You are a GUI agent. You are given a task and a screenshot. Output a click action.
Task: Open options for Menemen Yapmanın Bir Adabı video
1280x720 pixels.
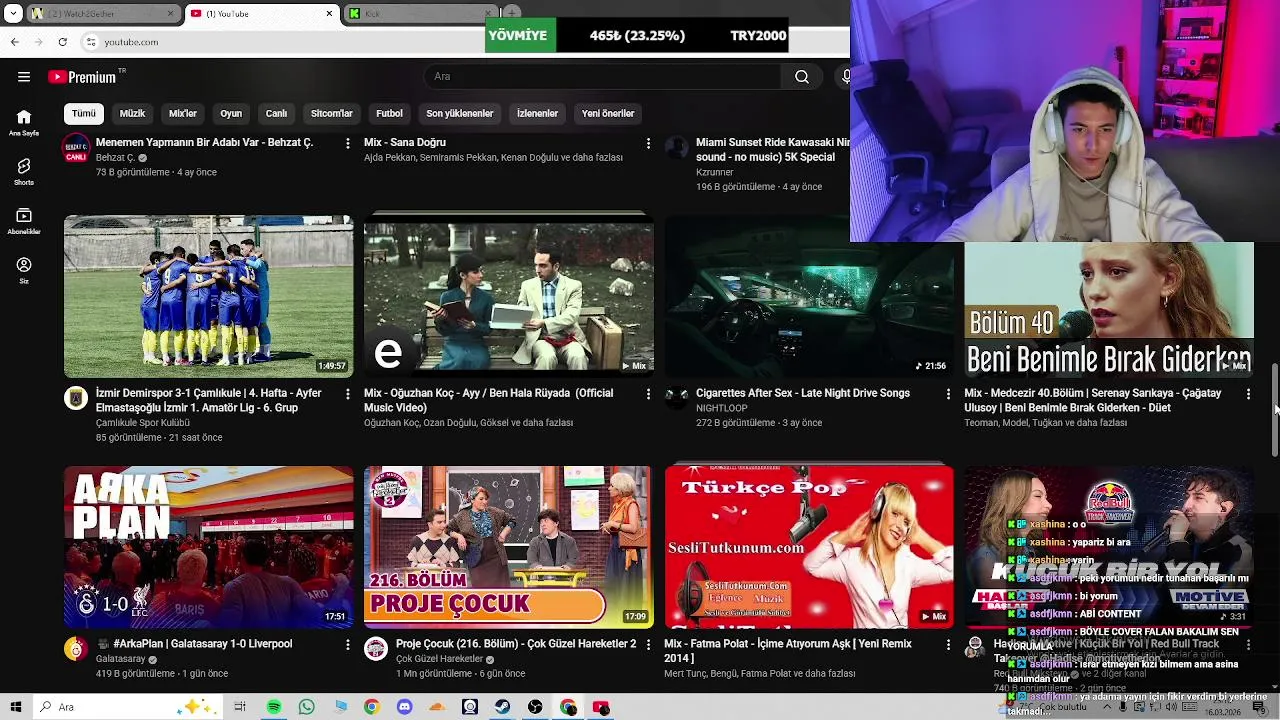(348, 144)
